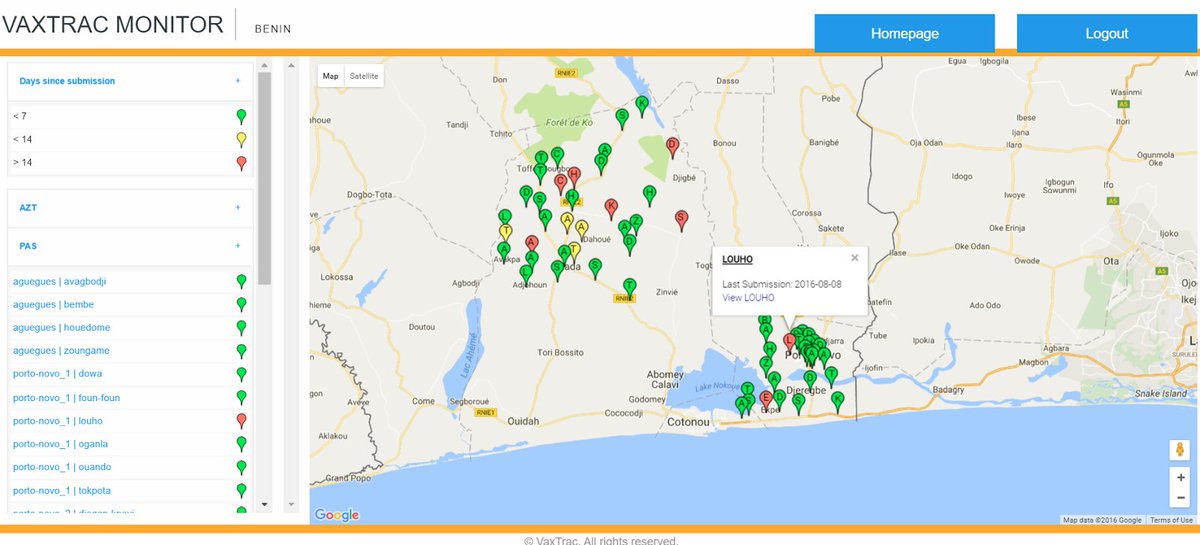Click red status pin beside porto-novo_1 | louho
Viewport: 1200px width, 545px height.
[x=241, y=420]
